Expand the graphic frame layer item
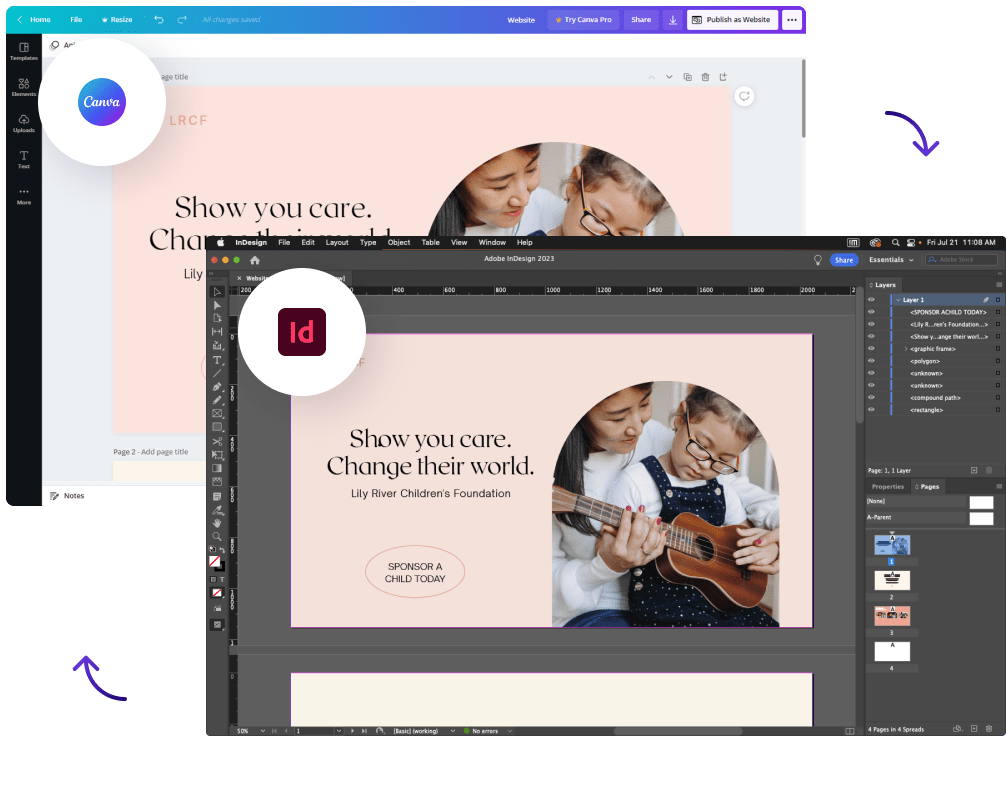This screenshot has width=1006, height=806. coord(906,349)
